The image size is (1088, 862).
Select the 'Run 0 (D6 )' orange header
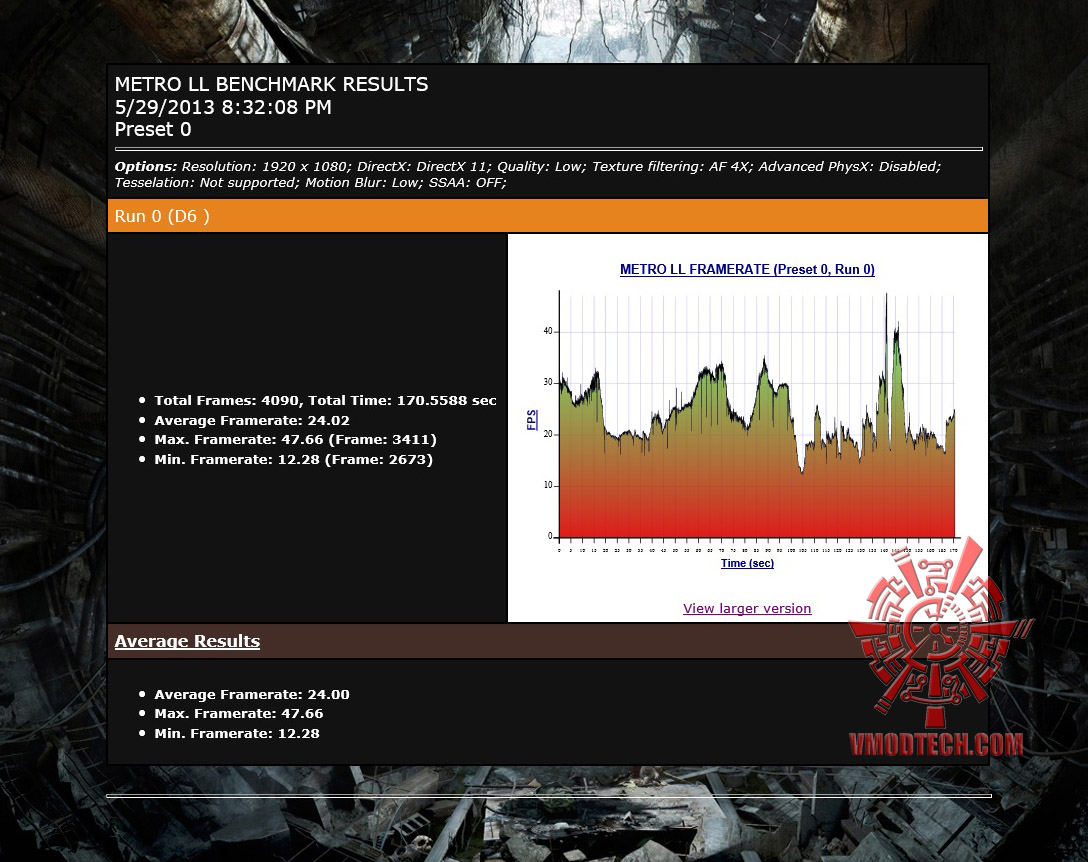(547, 216)
